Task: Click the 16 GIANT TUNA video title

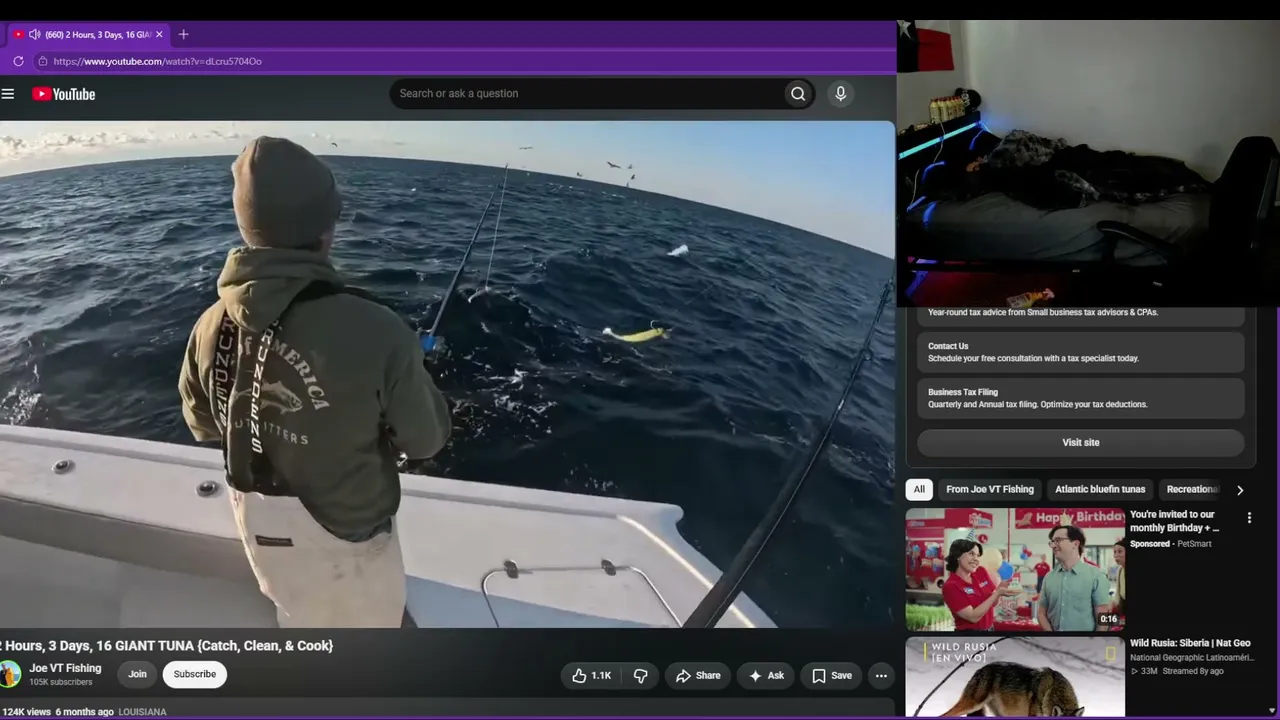Action: coord(167,646)
